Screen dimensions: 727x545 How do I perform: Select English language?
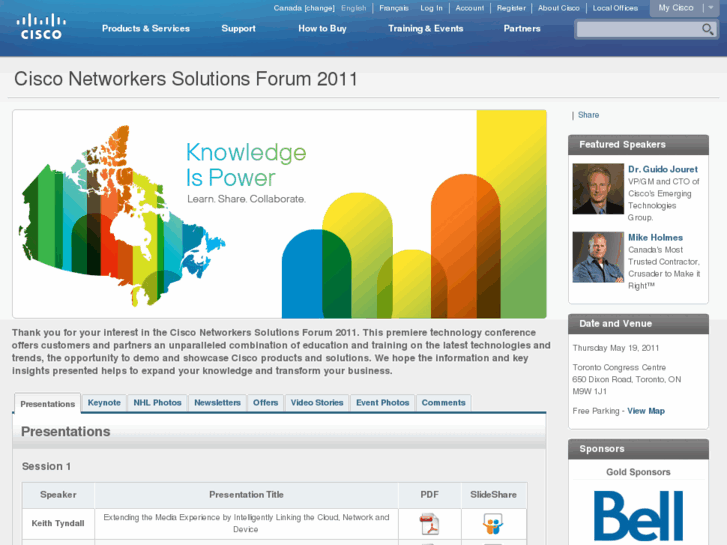[353, 8]
